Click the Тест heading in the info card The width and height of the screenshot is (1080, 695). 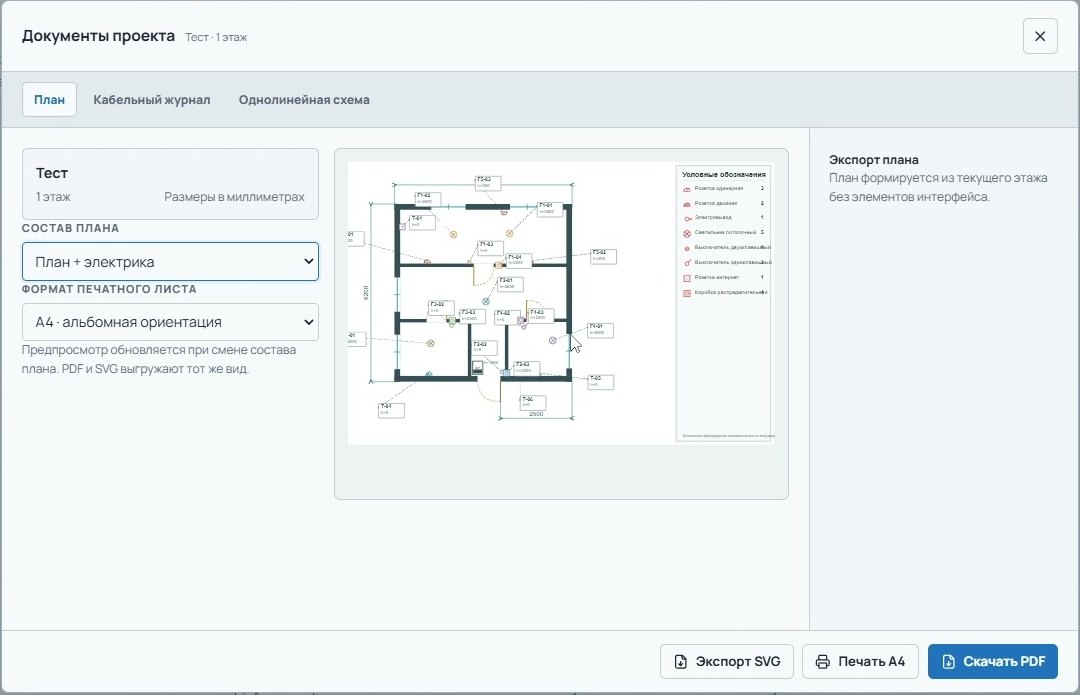click(52, 173)
